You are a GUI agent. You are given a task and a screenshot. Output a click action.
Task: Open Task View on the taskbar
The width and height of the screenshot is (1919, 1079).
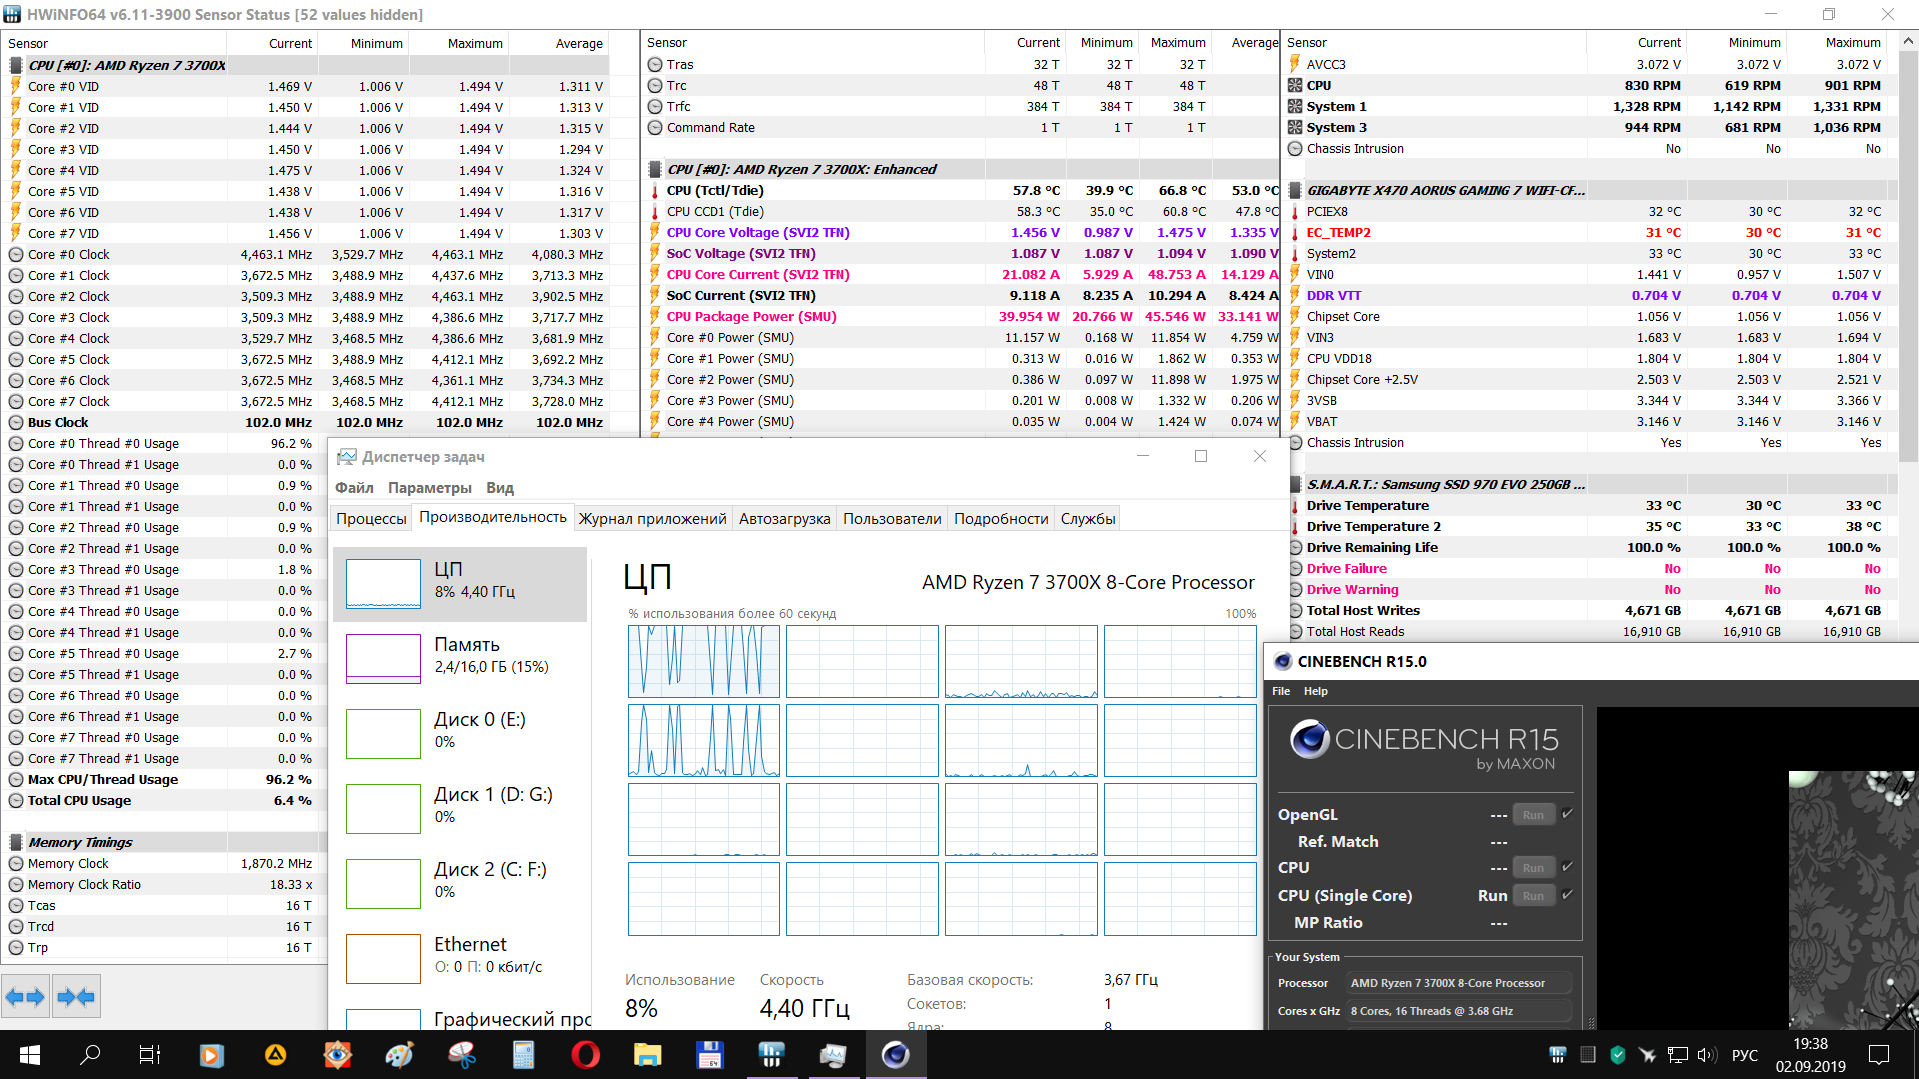coord(150,1055)
